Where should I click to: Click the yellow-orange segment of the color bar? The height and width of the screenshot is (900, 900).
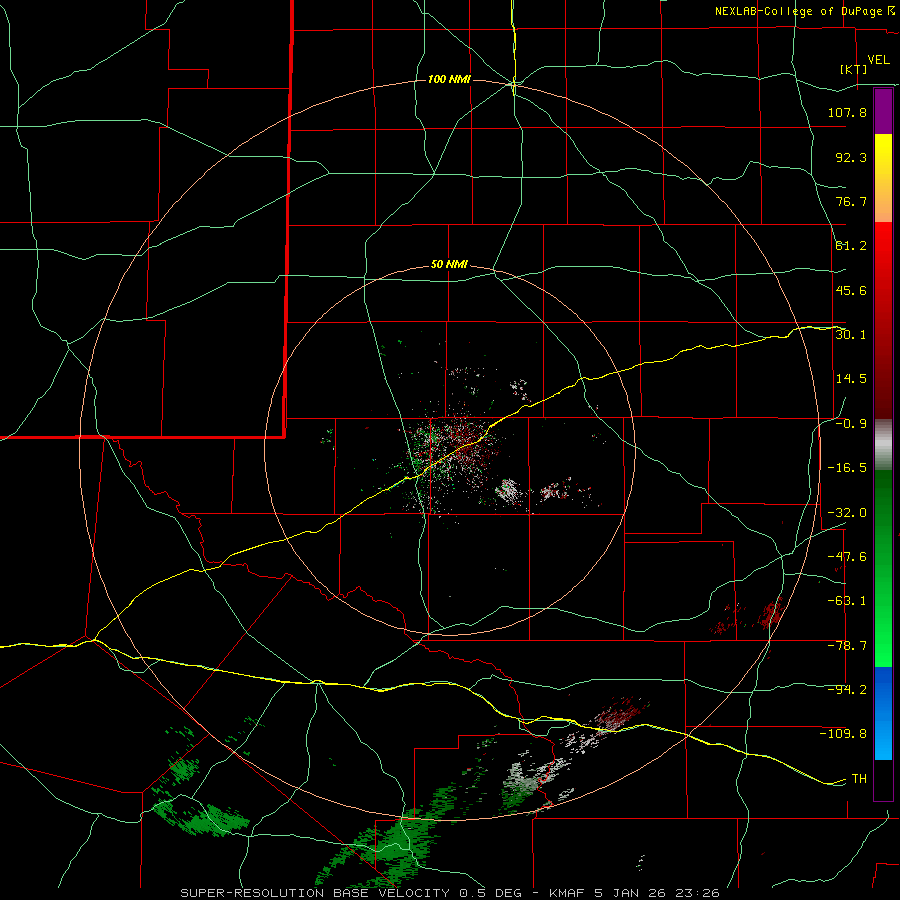point(883,178)
